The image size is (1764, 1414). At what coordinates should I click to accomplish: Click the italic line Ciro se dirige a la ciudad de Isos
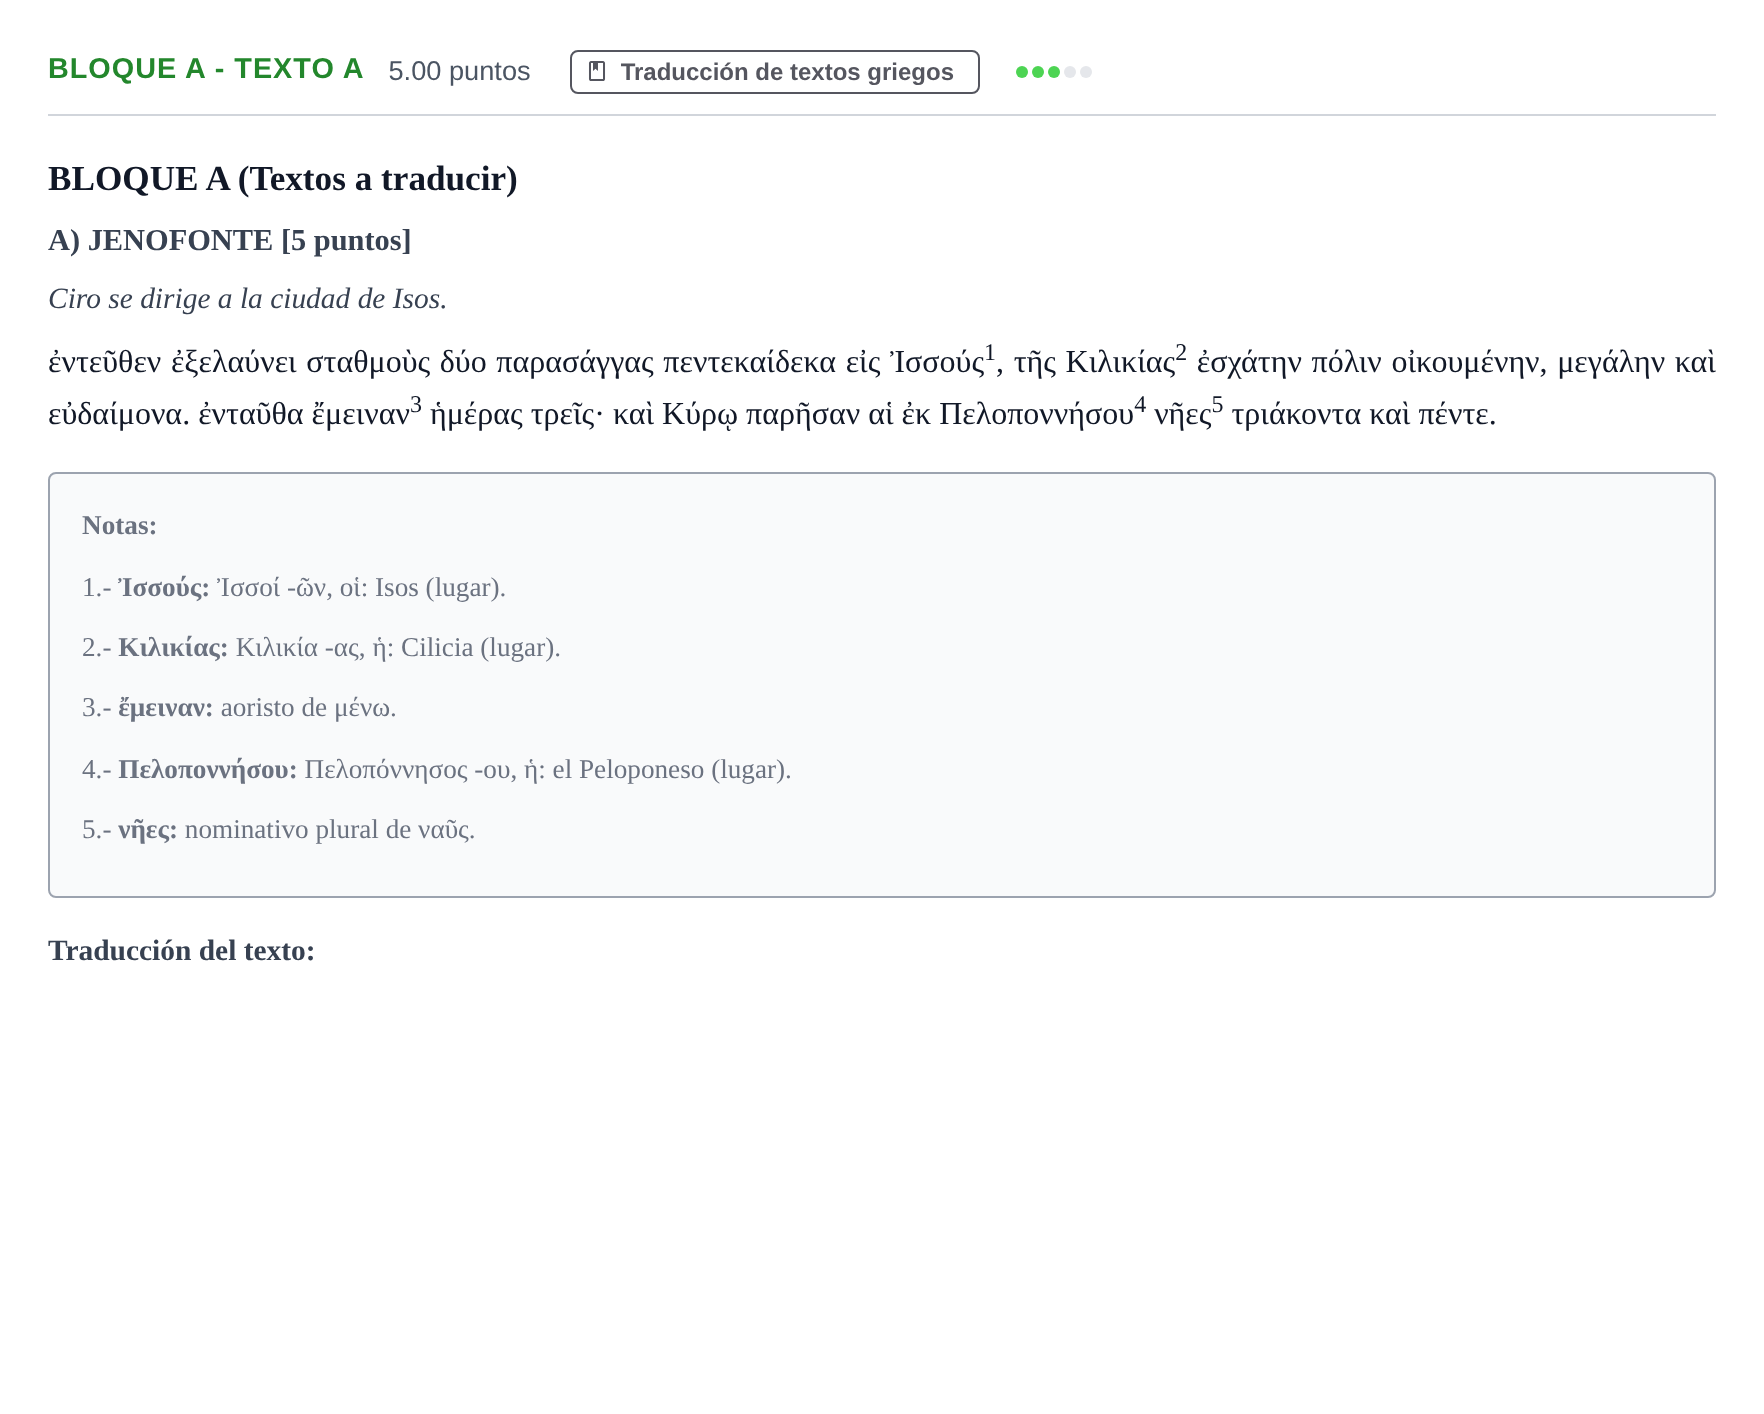pos(248,299)
